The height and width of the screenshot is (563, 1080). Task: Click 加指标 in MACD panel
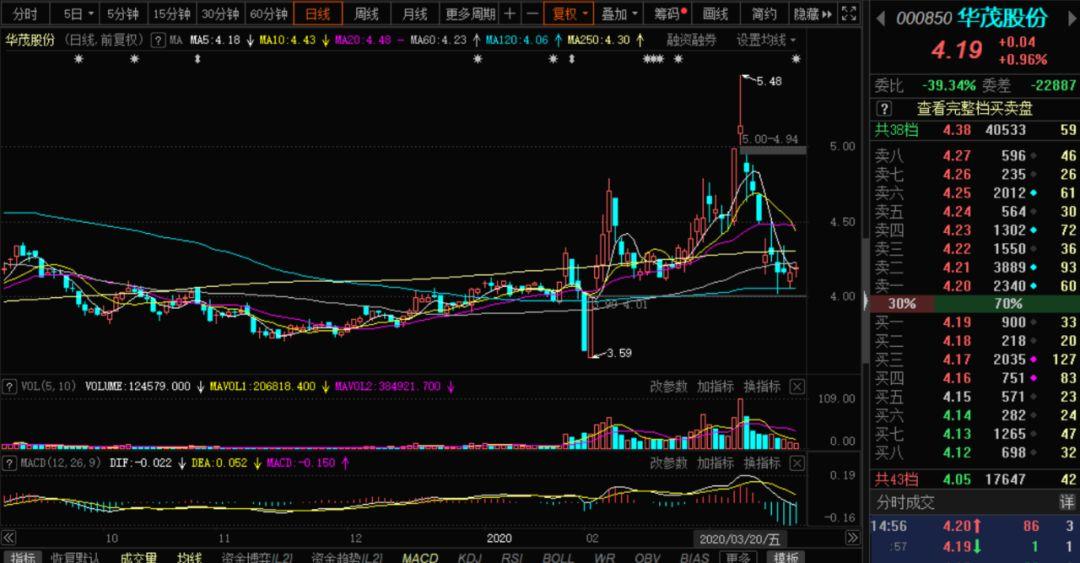pos(714,463)
